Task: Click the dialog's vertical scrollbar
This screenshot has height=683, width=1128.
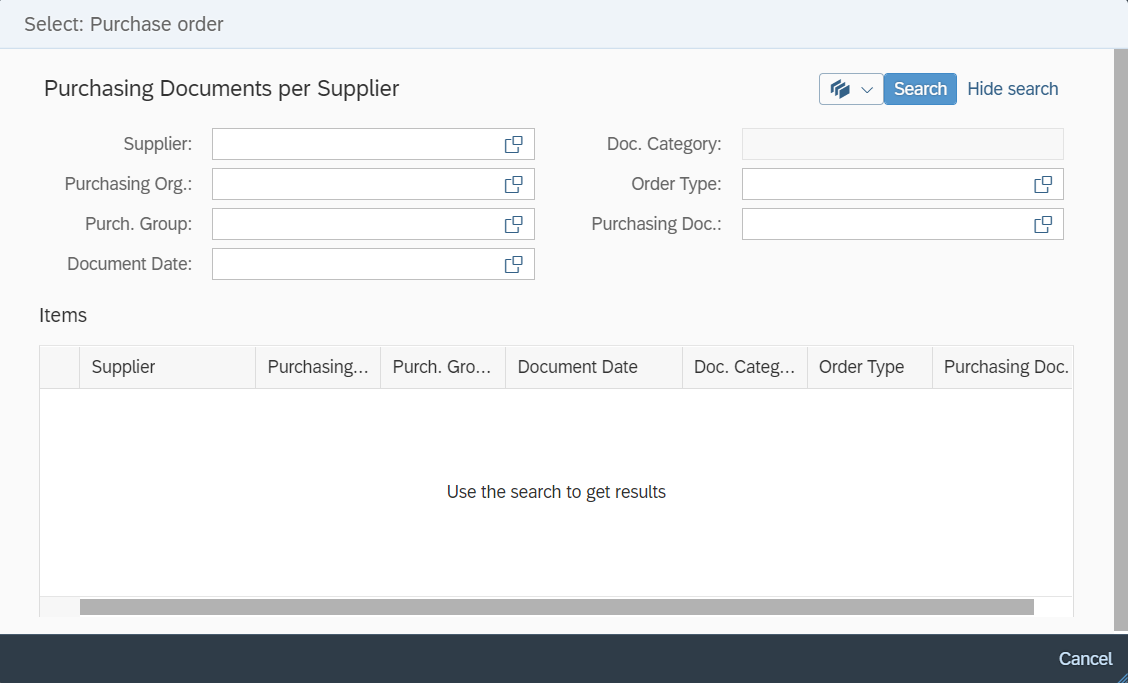Action: pos(1120,340)
